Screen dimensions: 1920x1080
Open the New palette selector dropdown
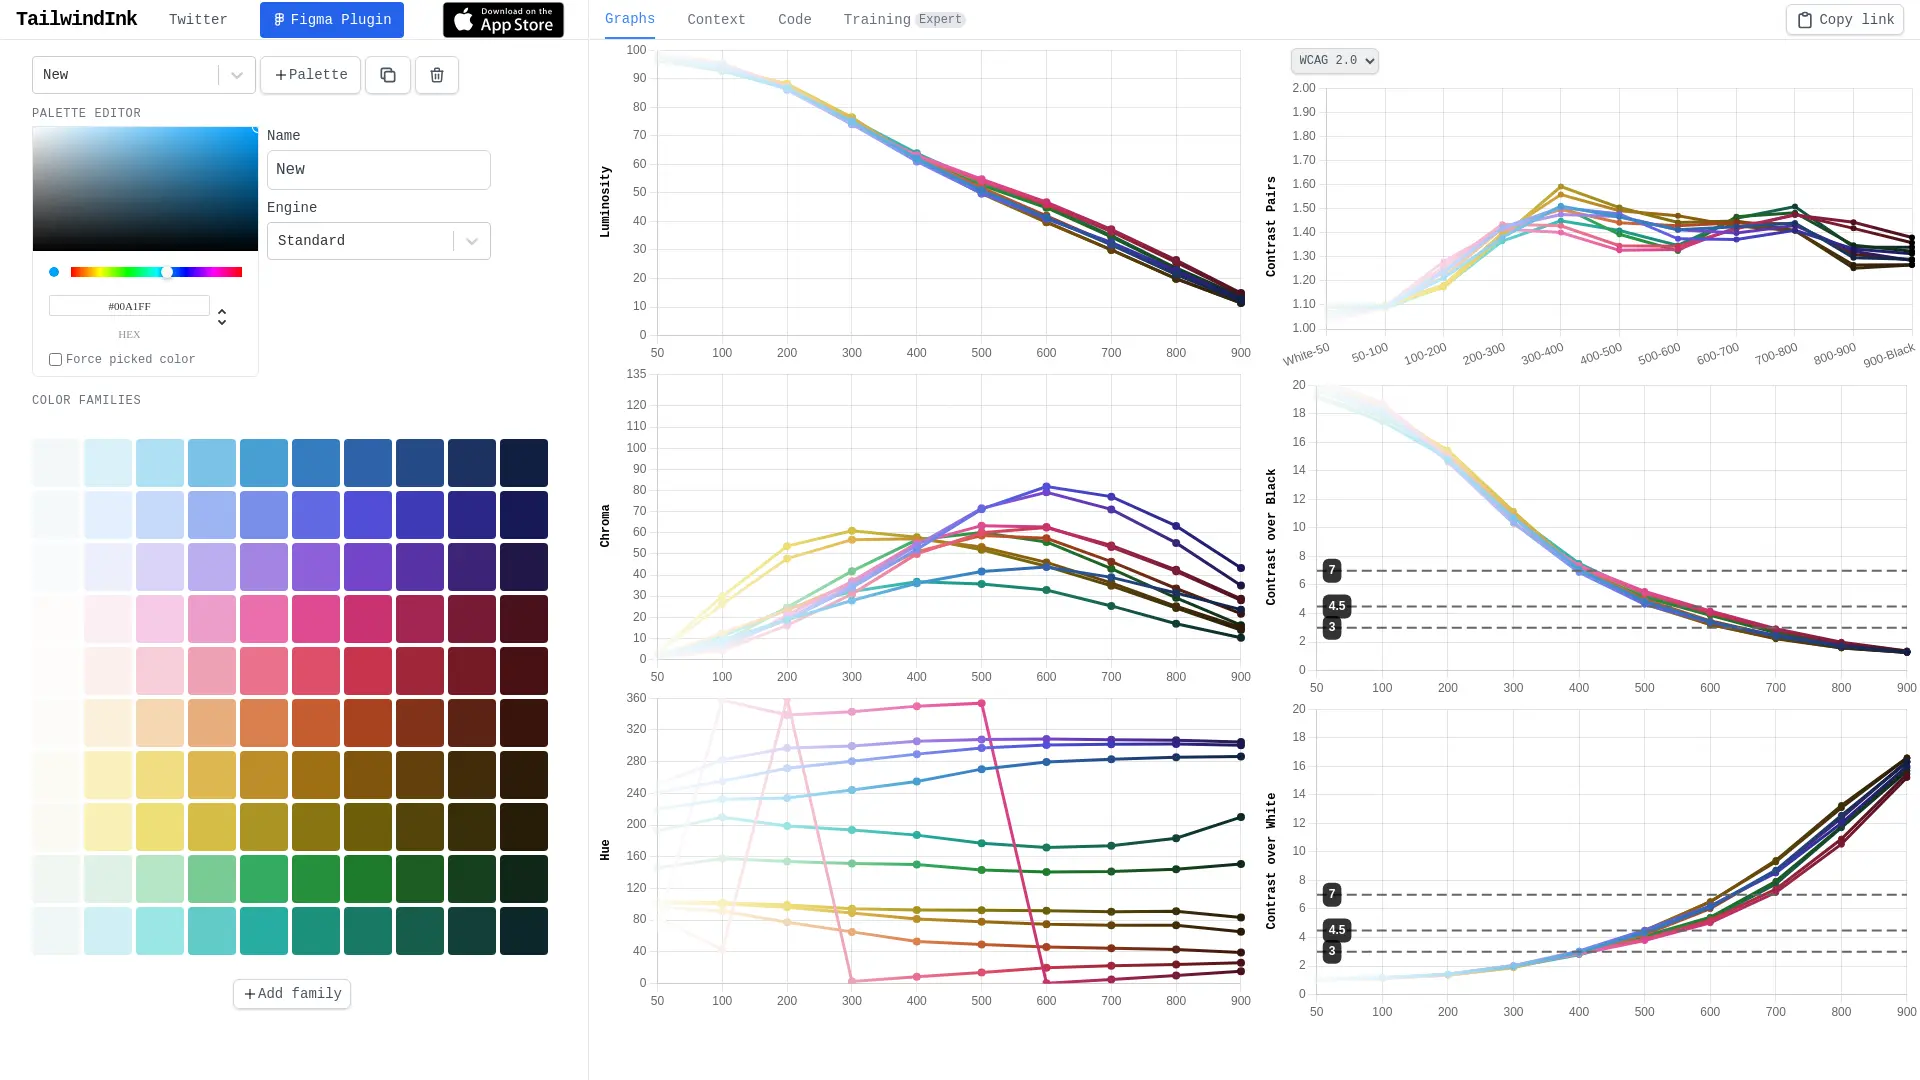[x=143, y=75]
